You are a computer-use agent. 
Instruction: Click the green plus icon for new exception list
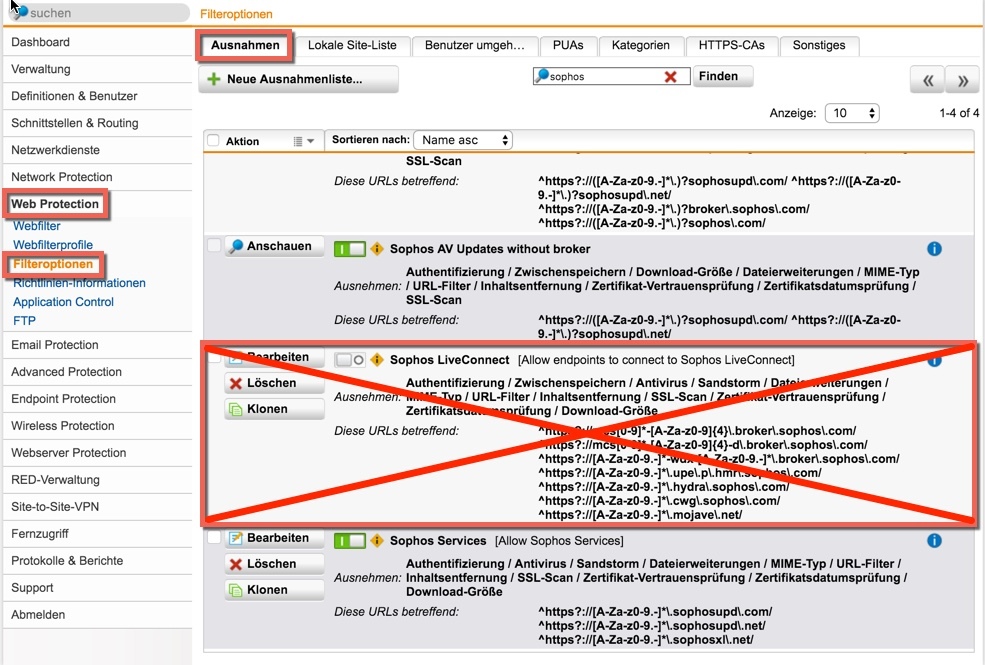(x=214, y=79)
